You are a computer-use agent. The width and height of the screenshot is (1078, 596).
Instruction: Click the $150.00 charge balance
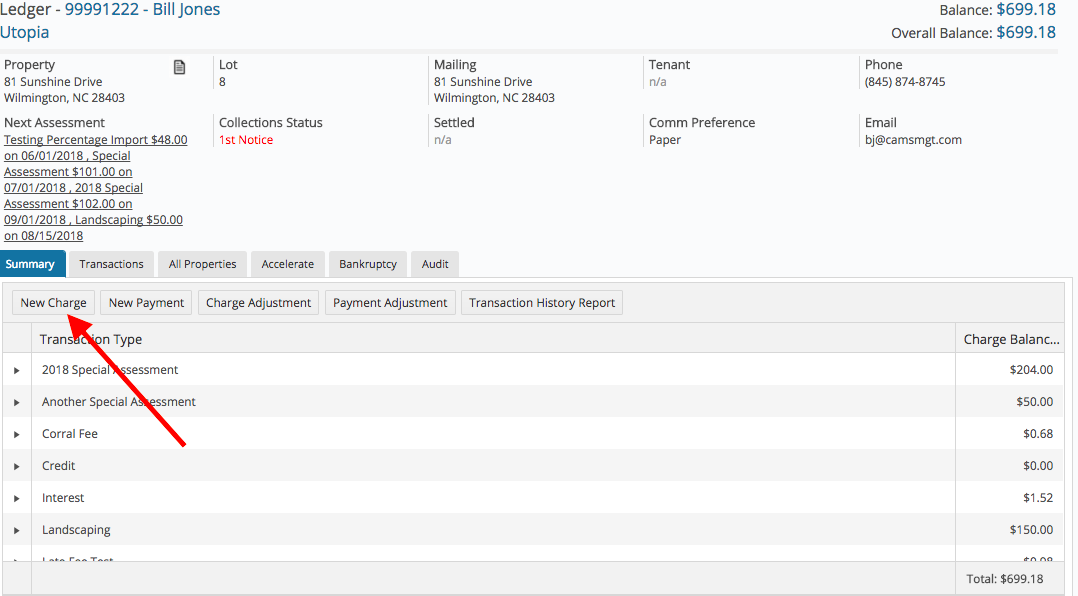point(1031,530)
